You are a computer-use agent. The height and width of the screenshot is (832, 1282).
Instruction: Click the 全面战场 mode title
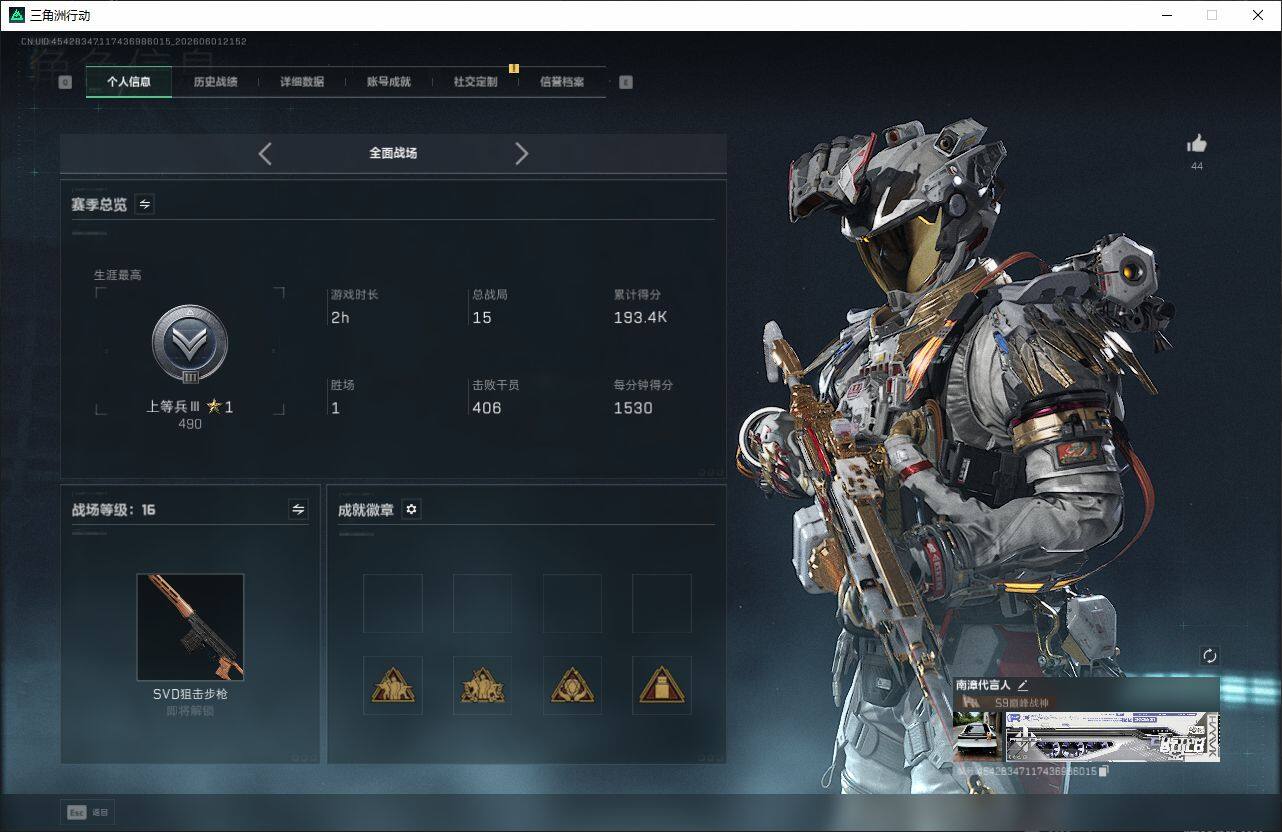(x=393, y=153)
